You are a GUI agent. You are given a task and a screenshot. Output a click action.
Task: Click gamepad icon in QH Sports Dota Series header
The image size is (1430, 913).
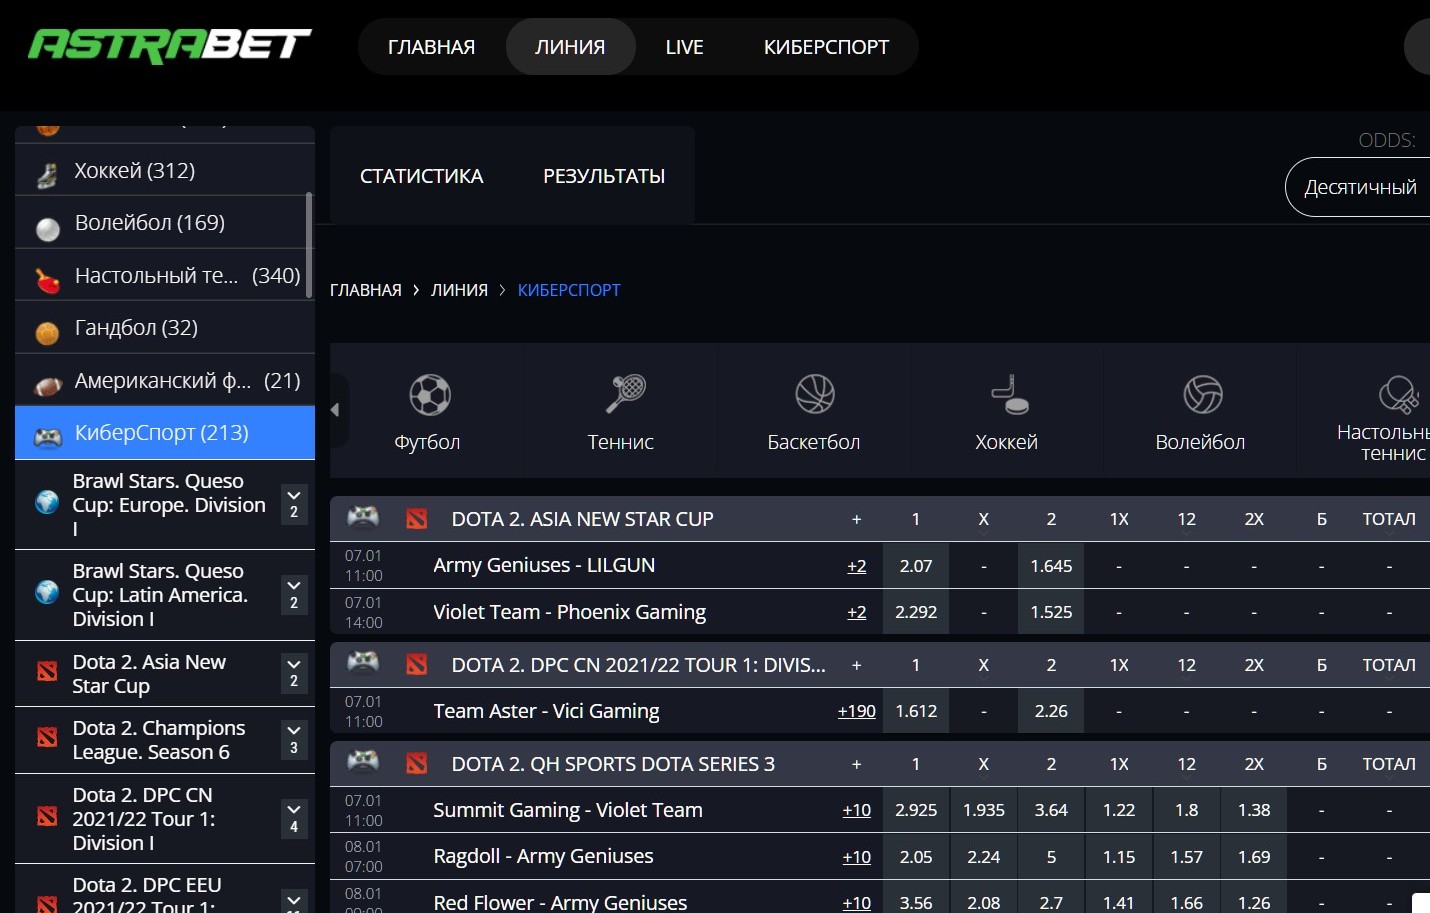point(363,761)
